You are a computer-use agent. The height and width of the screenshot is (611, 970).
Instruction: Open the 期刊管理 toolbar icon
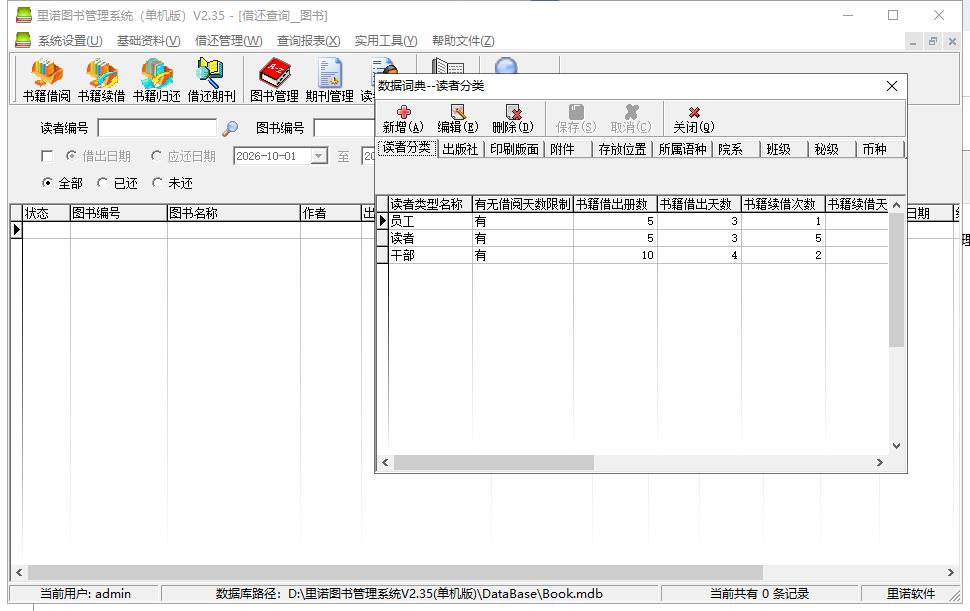[x=329, y=80]
